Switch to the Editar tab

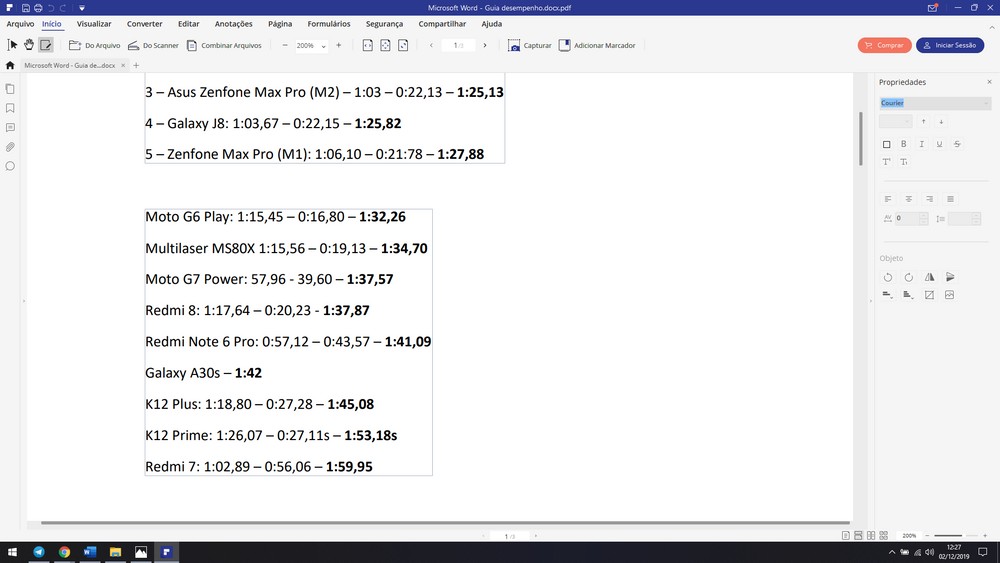(x=189, y=24)
